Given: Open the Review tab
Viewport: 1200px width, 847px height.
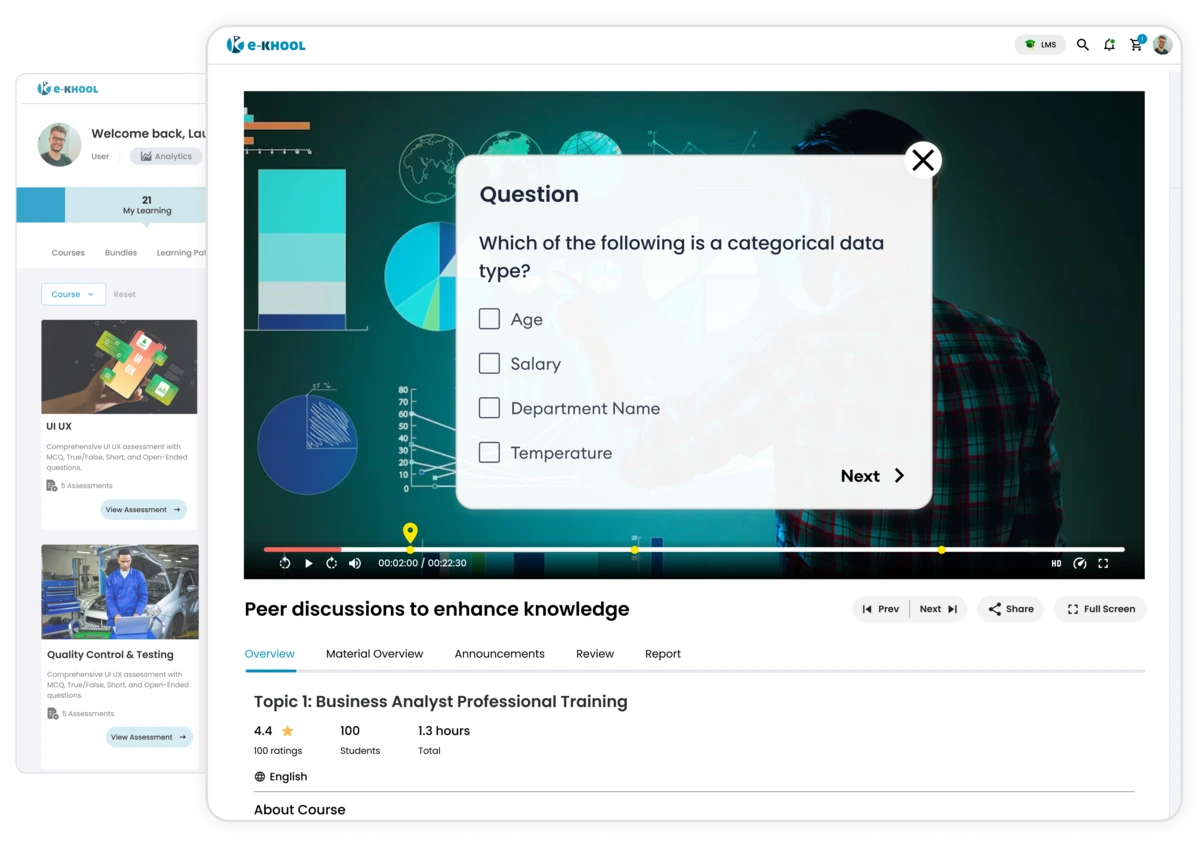Looking at the screenshot, I should pyautogui.click(x=594, y=653).
